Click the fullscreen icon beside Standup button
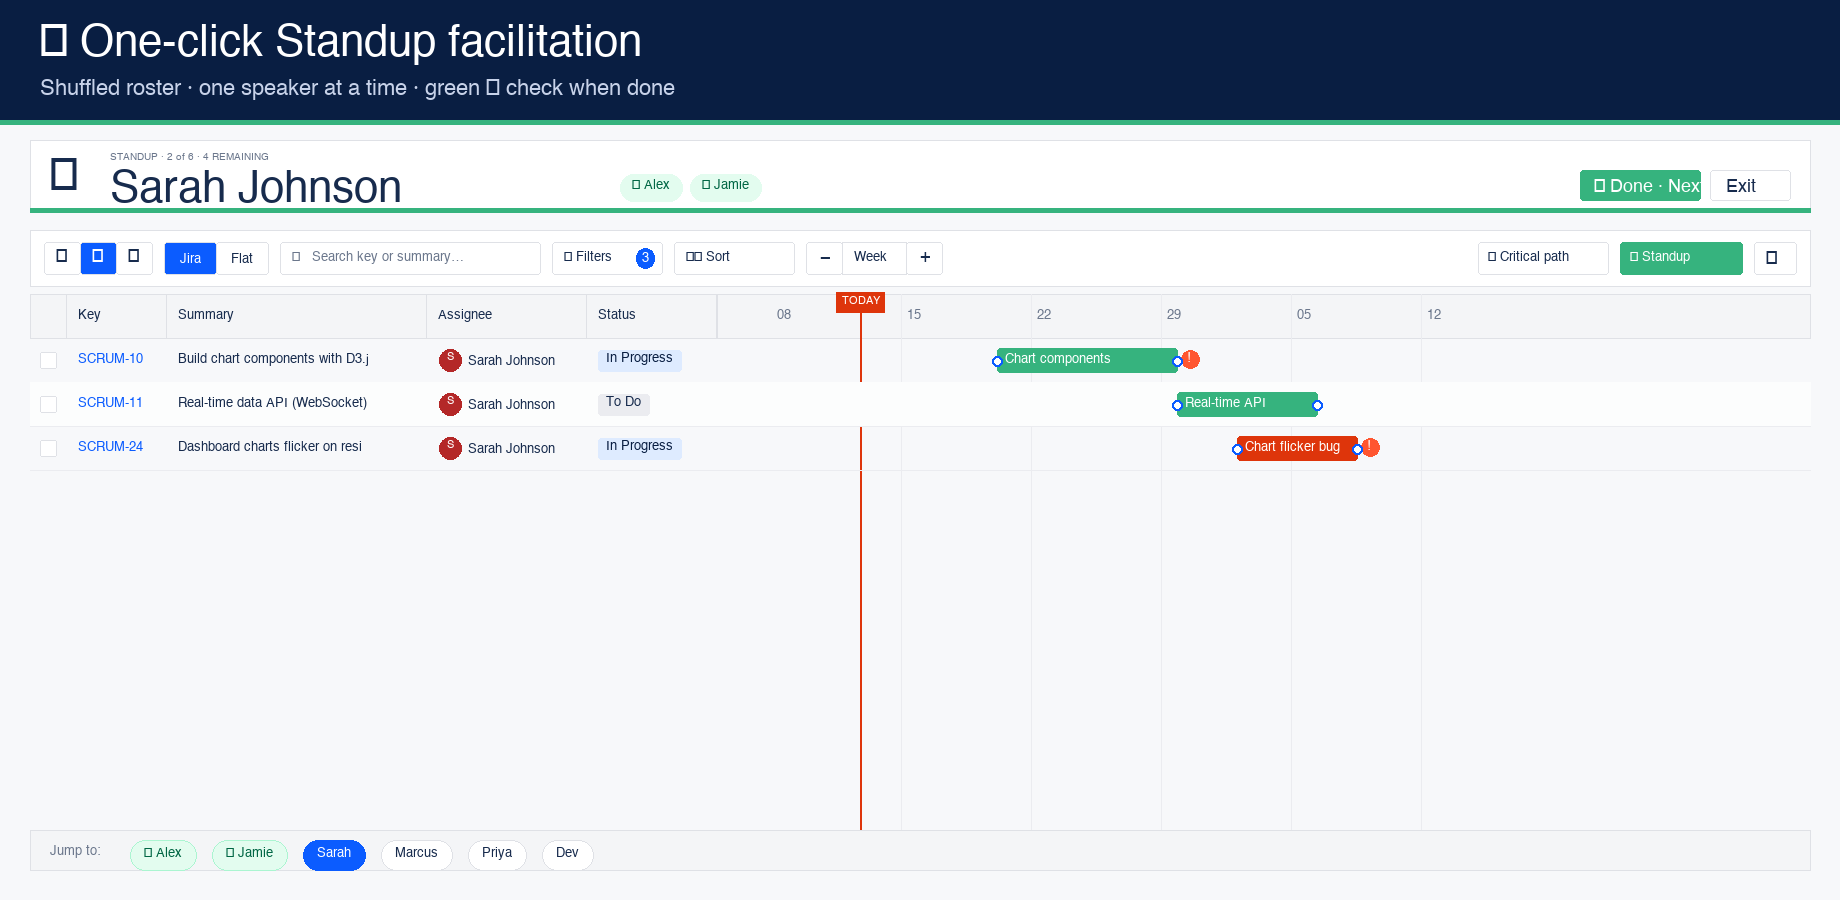1840x900 pixels. click(1774, 258)
